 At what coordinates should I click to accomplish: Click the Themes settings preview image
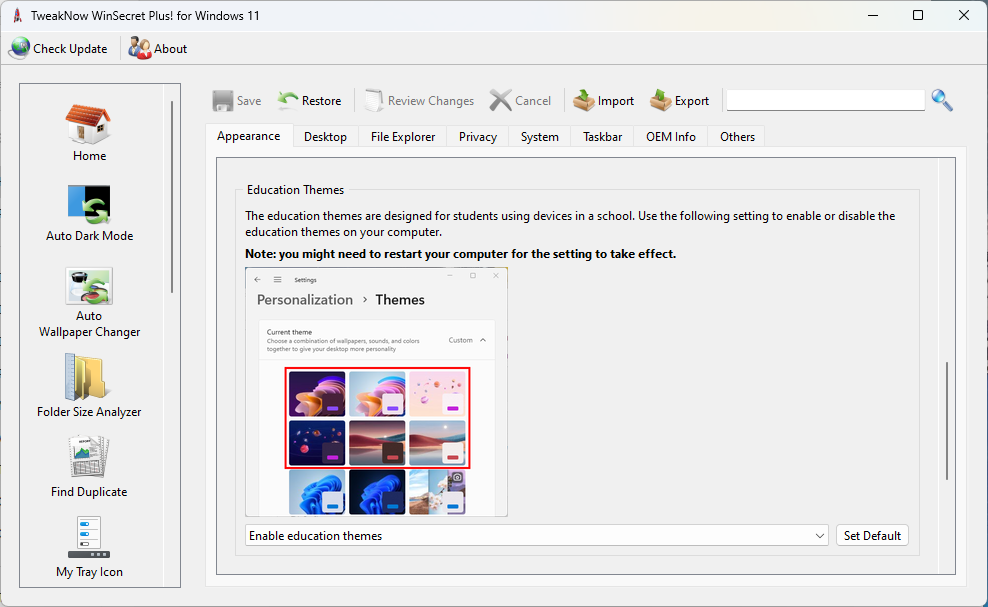376,391
